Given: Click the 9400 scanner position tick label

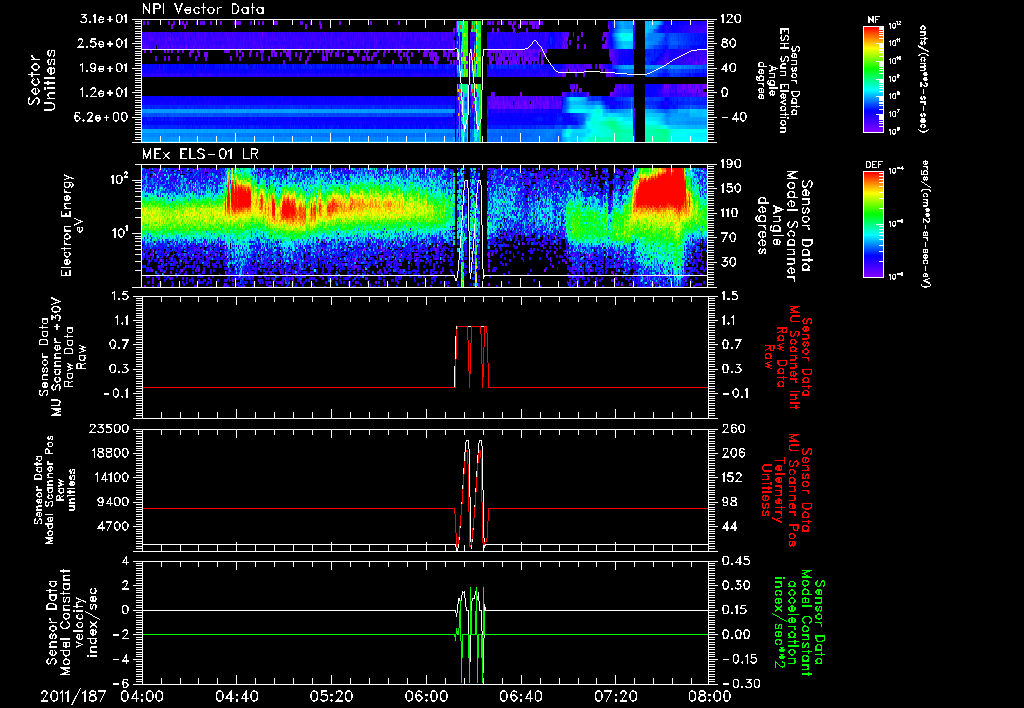Looking at the screenshot, I should tap(112, 502).
